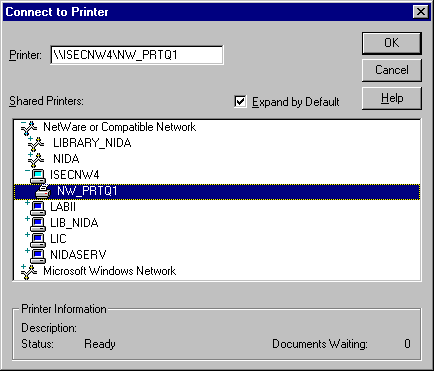Confirm with the OK button
434x371 pixels.
coord(392,43)
